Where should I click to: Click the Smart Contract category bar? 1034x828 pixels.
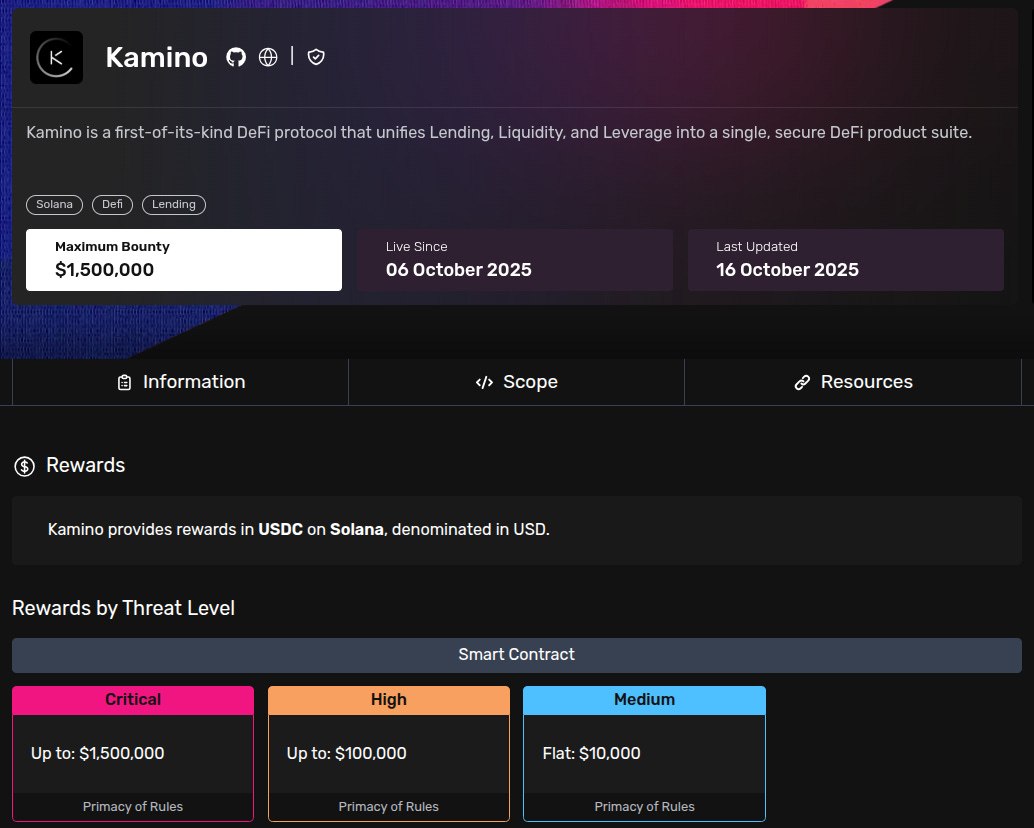pos(517,655)
